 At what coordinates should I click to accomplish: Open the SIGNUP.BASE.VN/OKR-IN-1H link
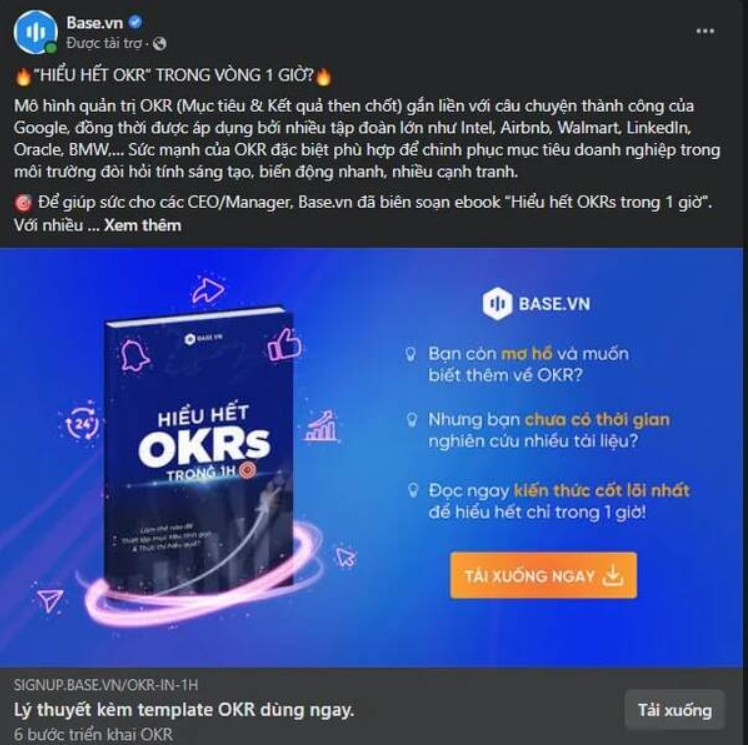coord(106,685)
